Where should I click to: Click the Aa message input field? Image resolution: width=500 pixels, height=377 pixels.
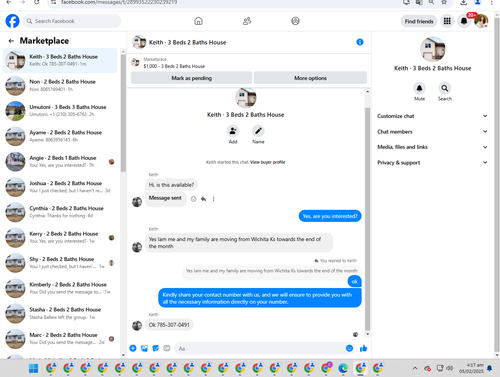(260, 348)
